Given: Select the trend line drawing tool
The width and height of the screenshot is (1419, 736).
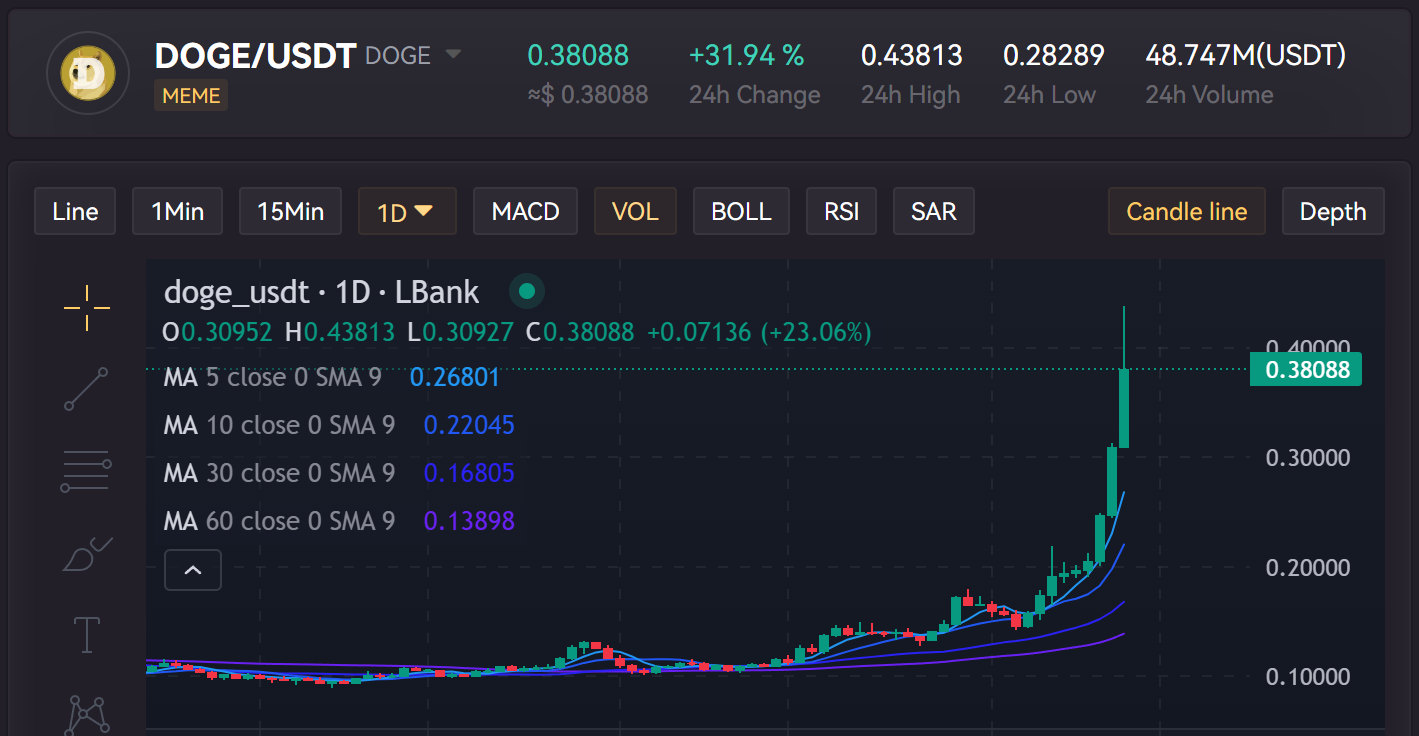Looking at the screenshot, I should tap(87, 389).
